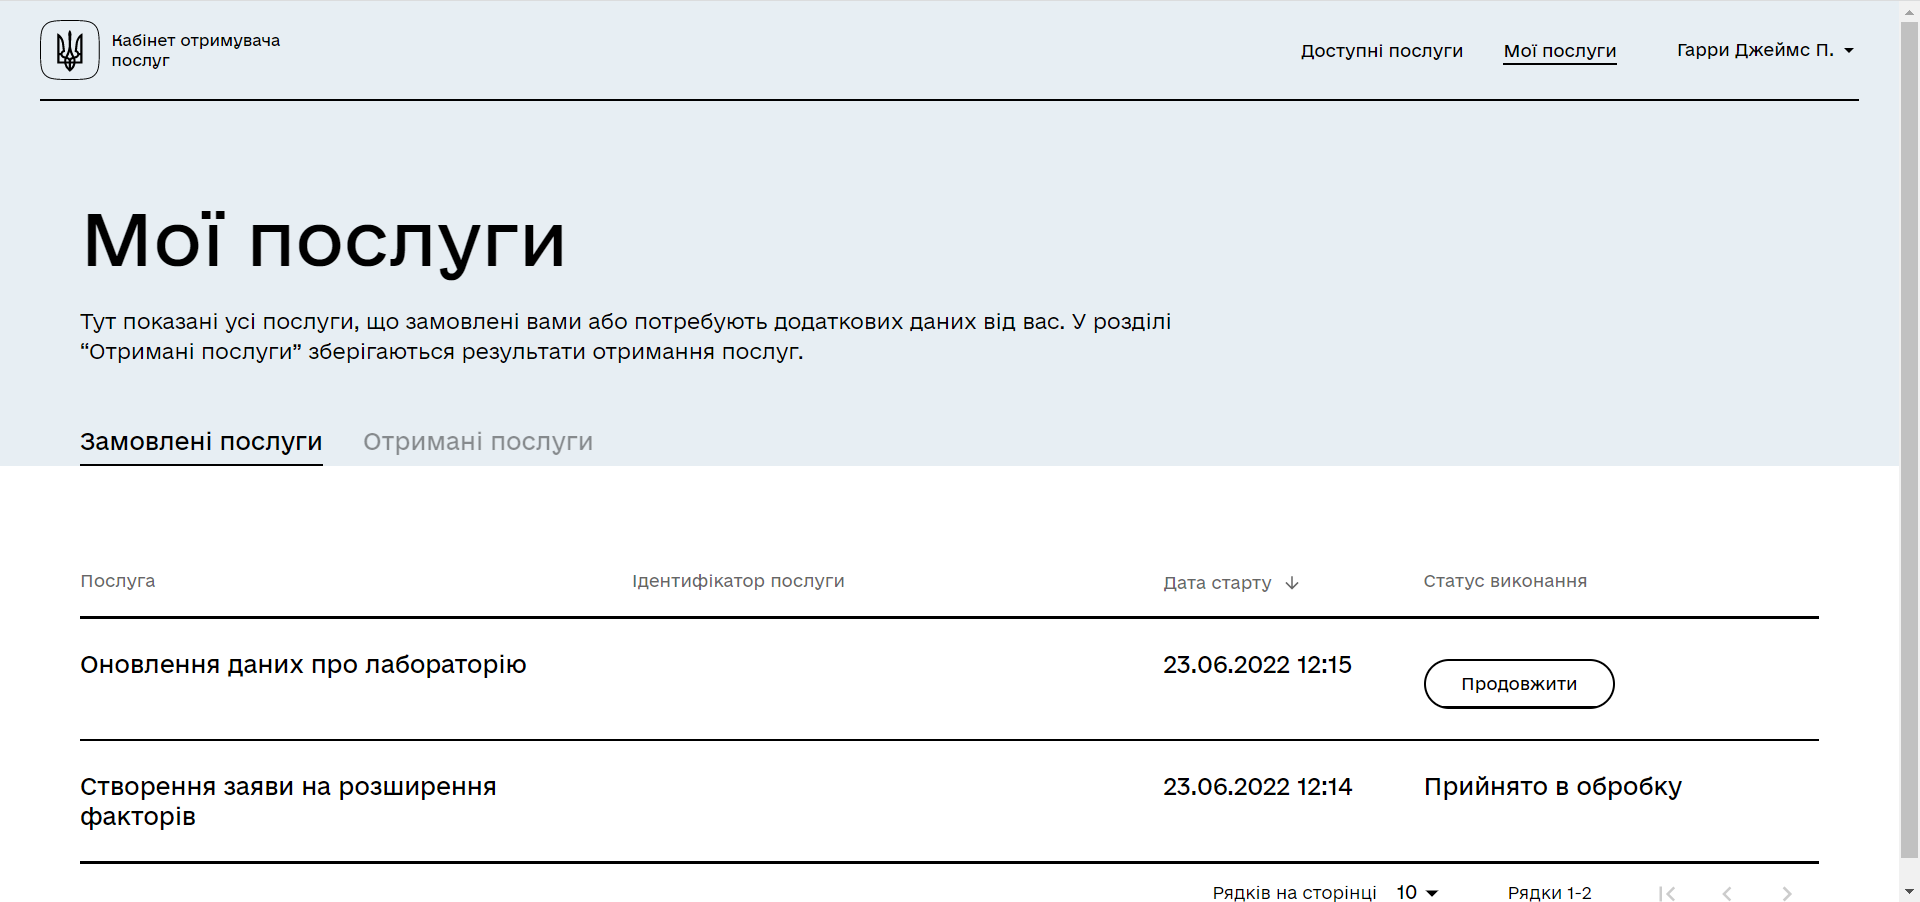Click the Ідентифікатор послуги column header

(738, 581)
